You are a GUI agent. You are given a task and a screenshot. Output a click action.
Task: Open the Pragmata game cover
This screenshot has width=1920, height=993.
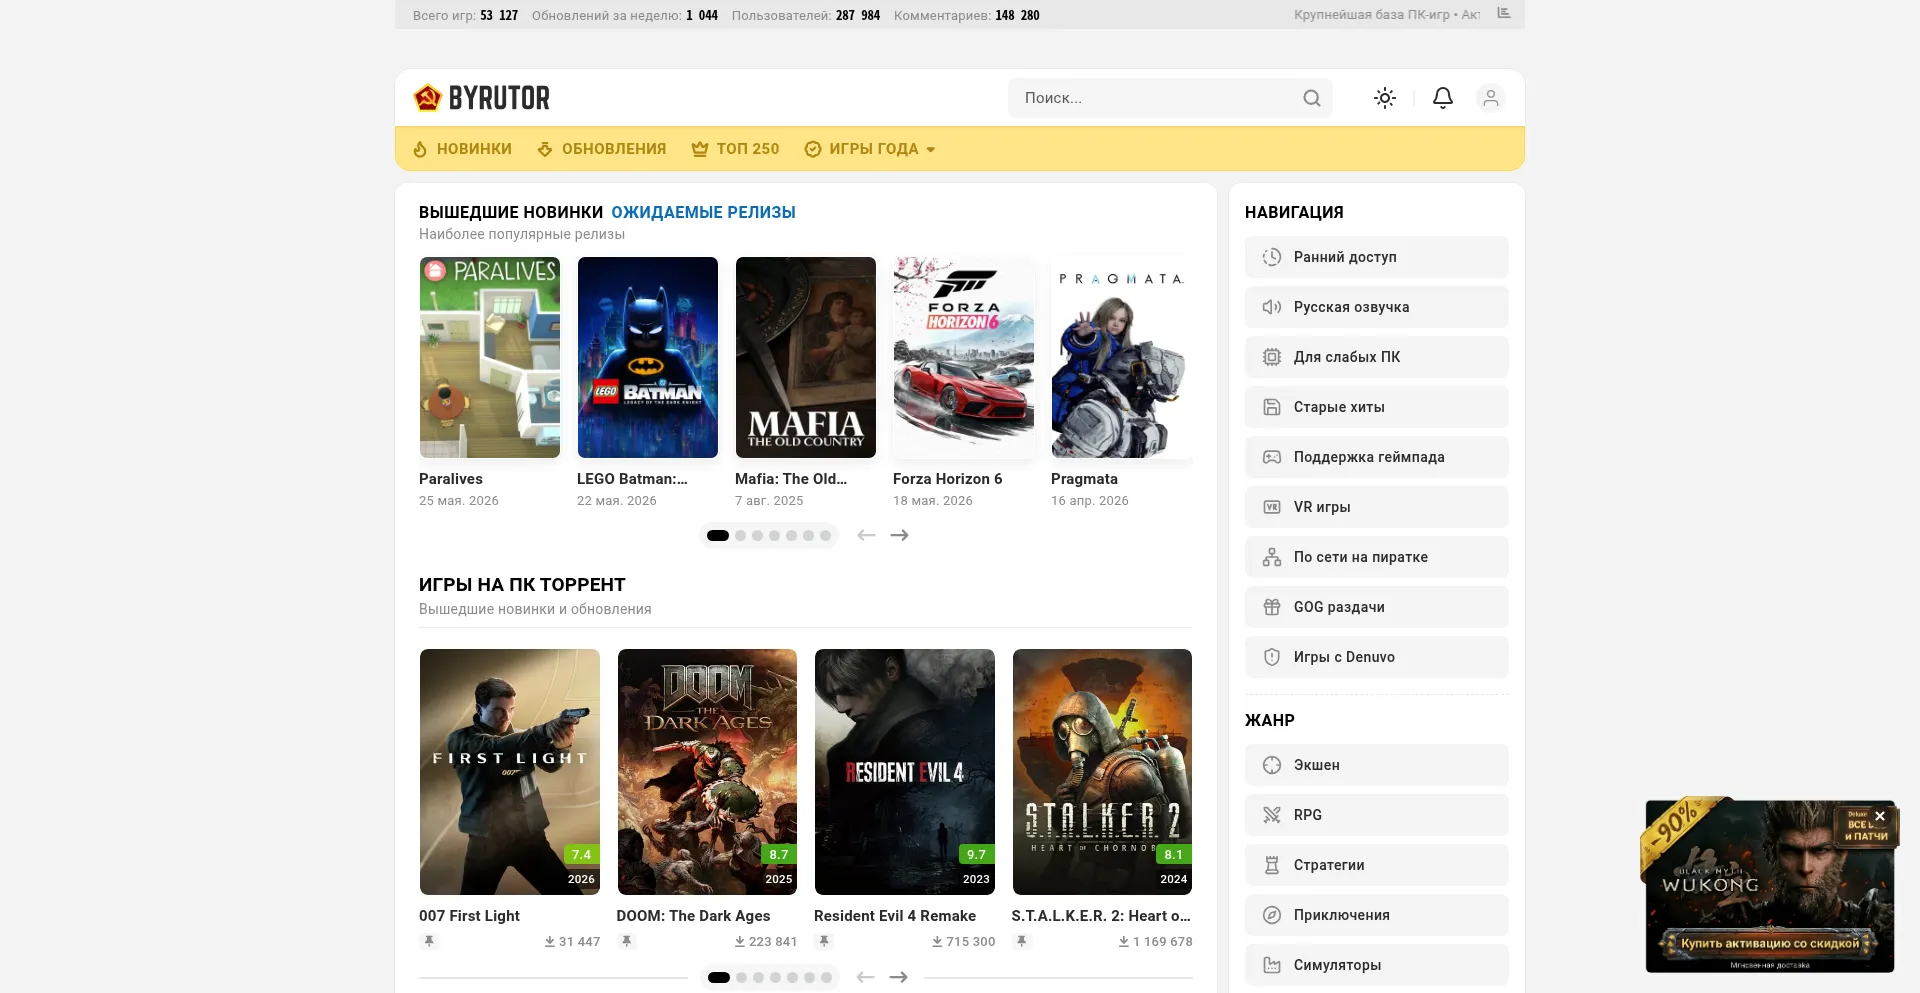1122,358
